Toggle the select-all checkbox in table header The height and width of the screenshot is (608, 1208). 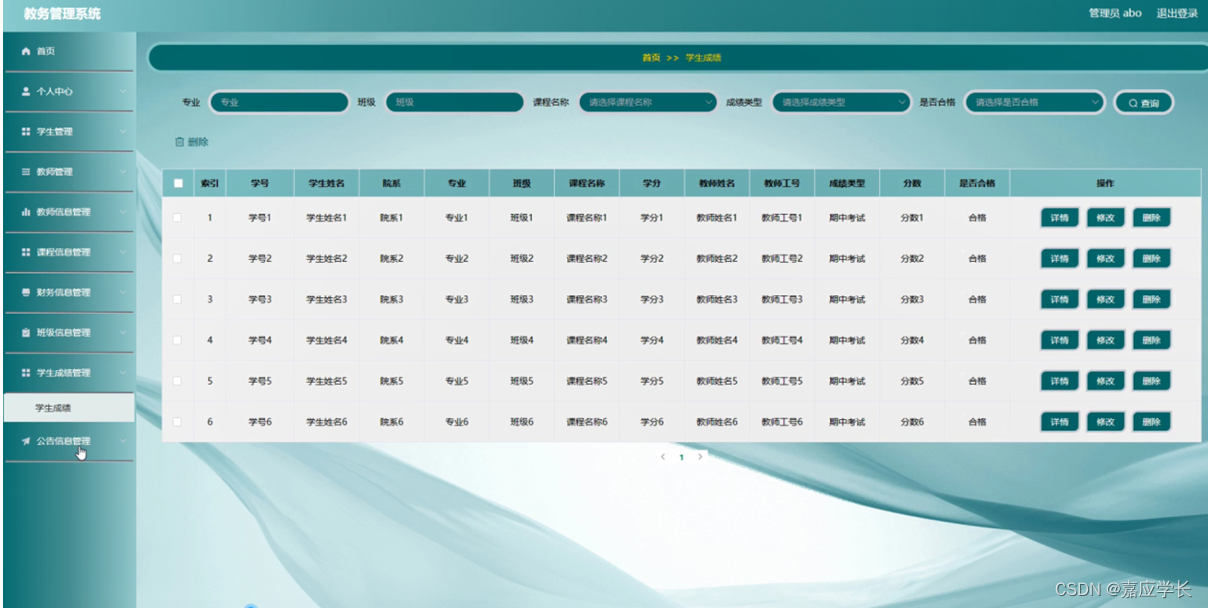coord(178,183)
